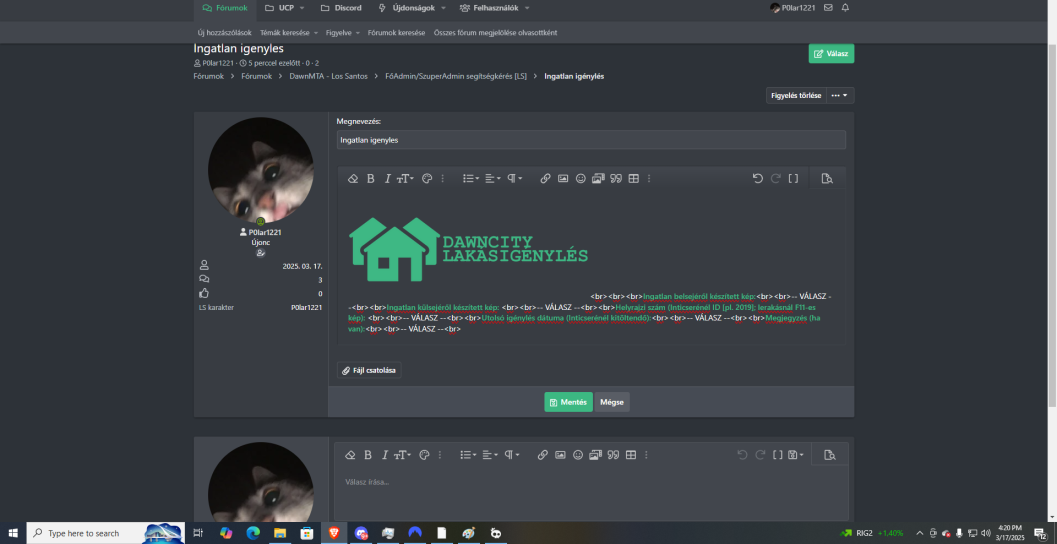The height and width of the screenshot is (544, 1057).
Task: Open the text color palette
Action: point(426,179)
